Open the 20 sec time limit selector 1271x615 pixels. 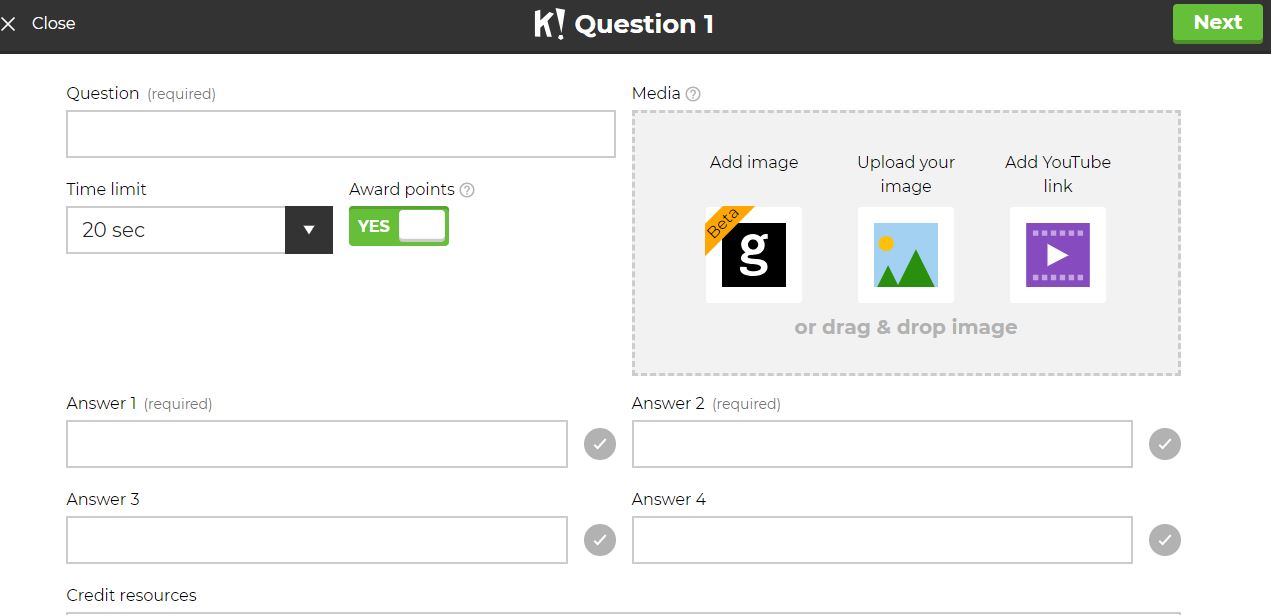click(x=176, y=230)
